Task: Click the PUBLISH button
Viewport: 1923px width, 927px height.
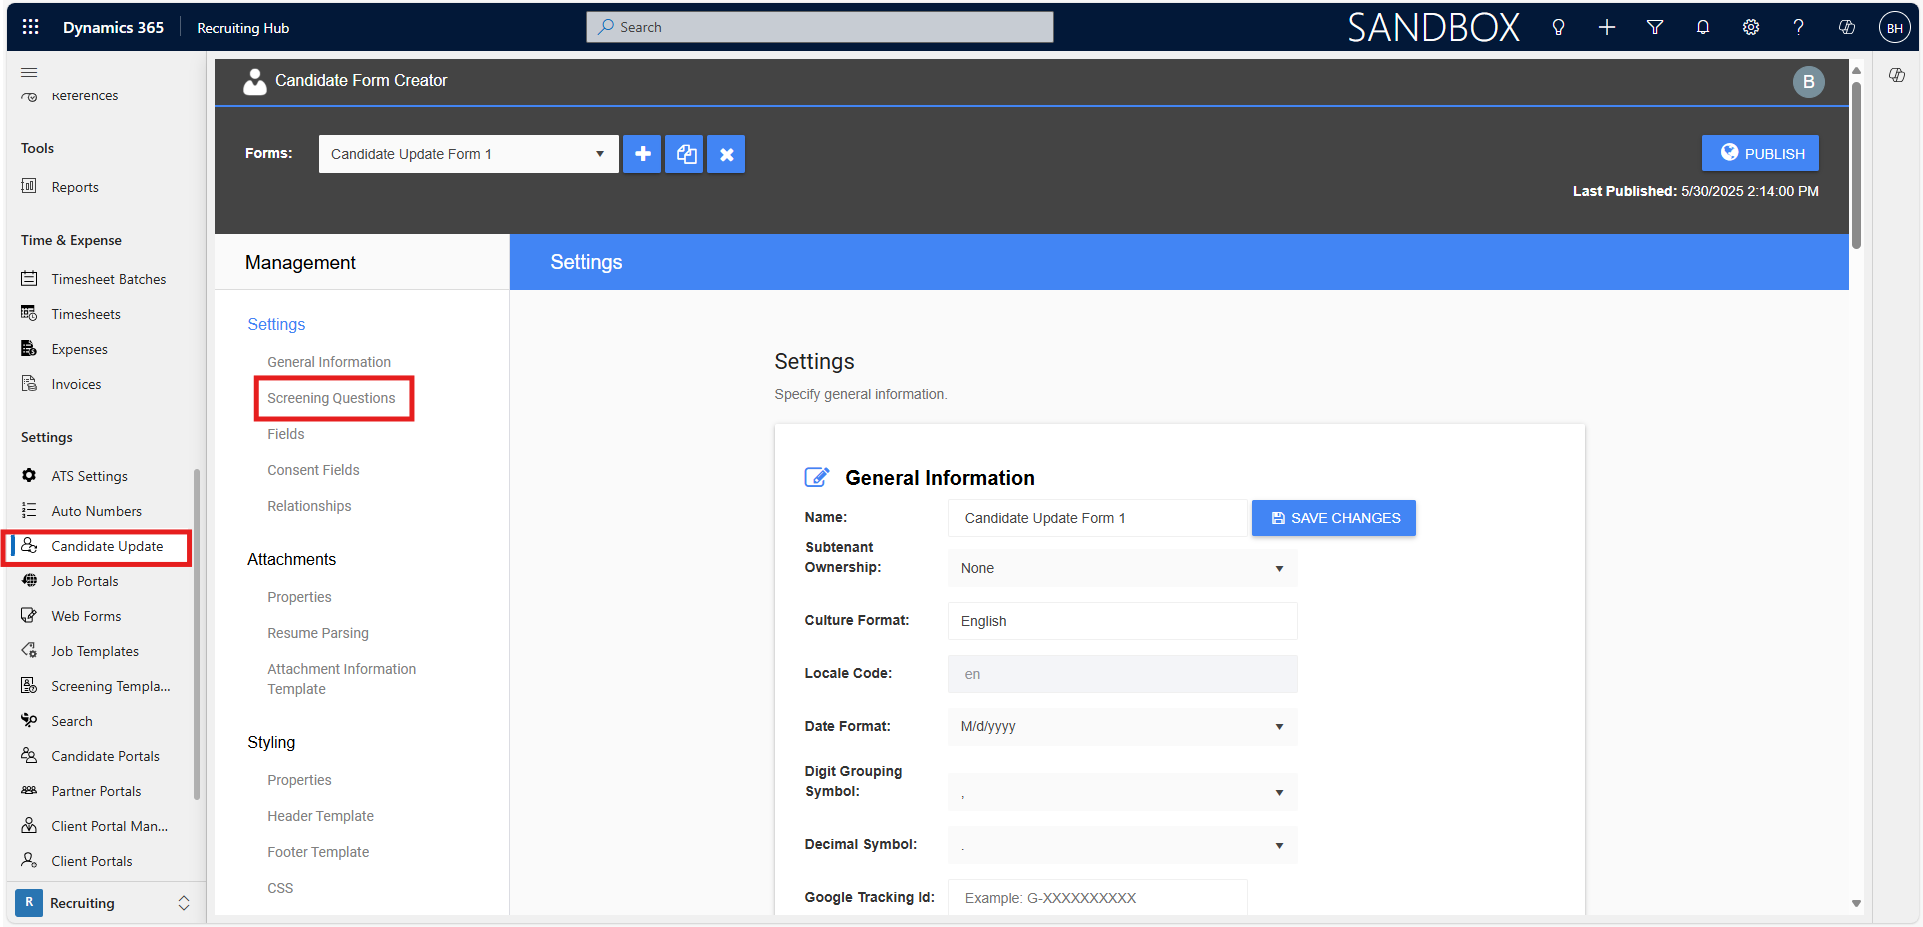Action: (x=1760, y=153)
